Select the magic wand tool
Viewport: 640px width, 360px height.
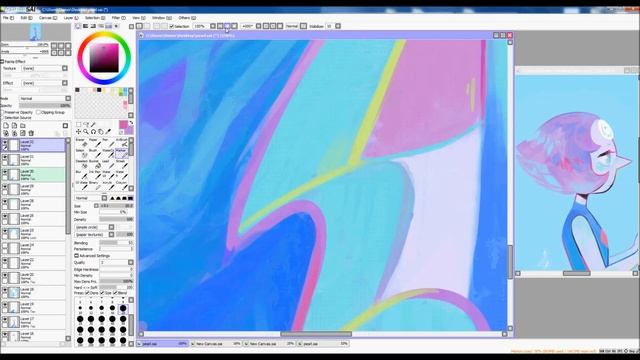(x=93, y=124)
